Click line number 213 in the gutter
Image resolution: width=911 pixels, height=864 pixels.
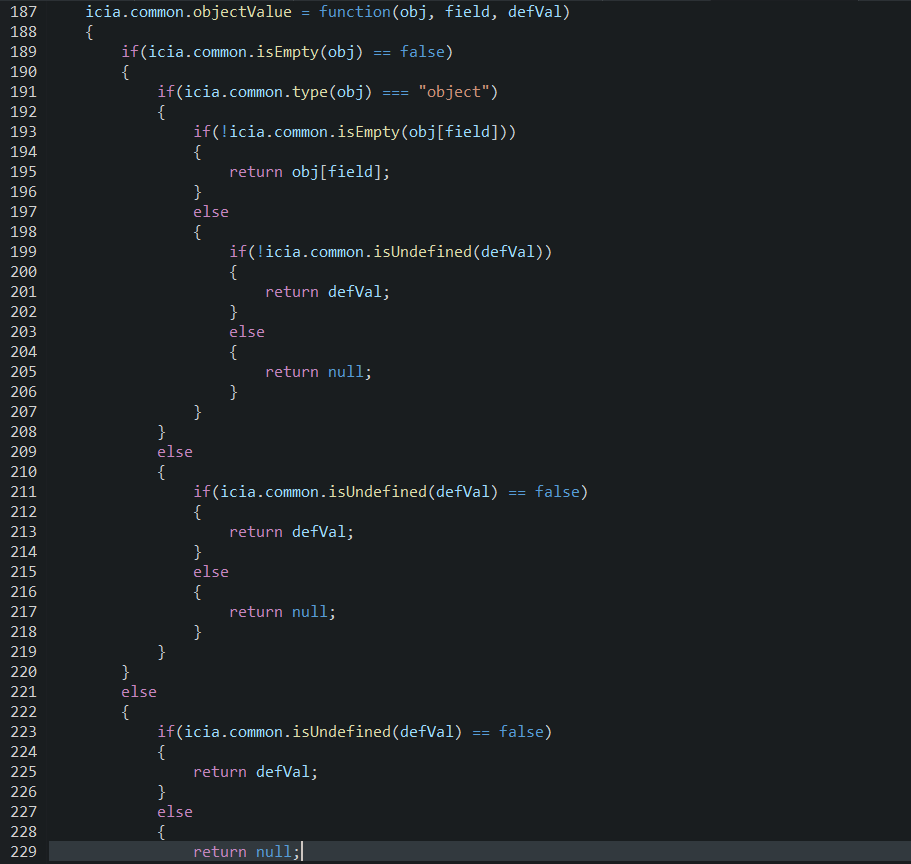pos(23,532)
